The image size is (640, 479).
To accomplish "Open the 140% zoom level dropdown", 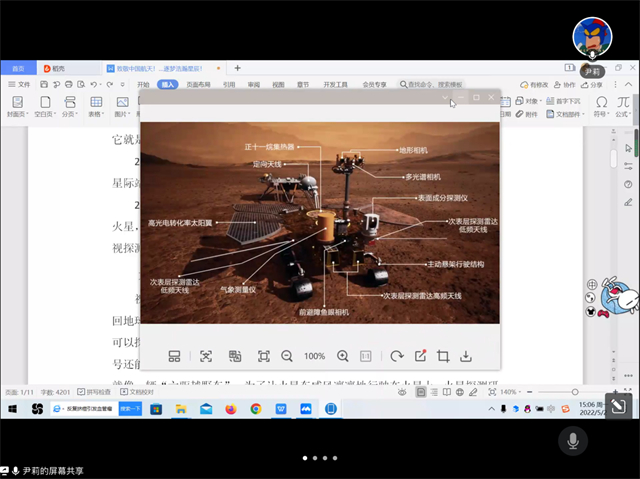I will pos(511,392).
